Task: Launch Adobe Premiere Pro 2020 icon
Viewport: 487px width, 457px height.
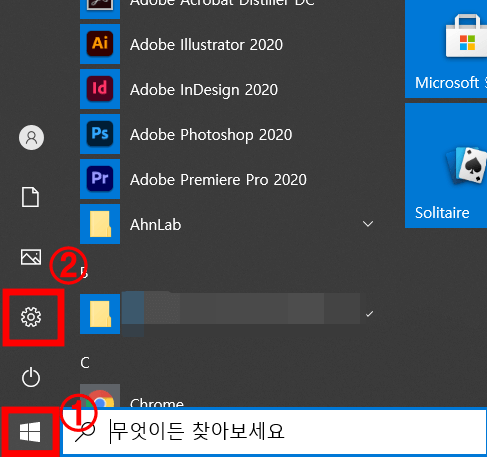Action: (100, 179)
